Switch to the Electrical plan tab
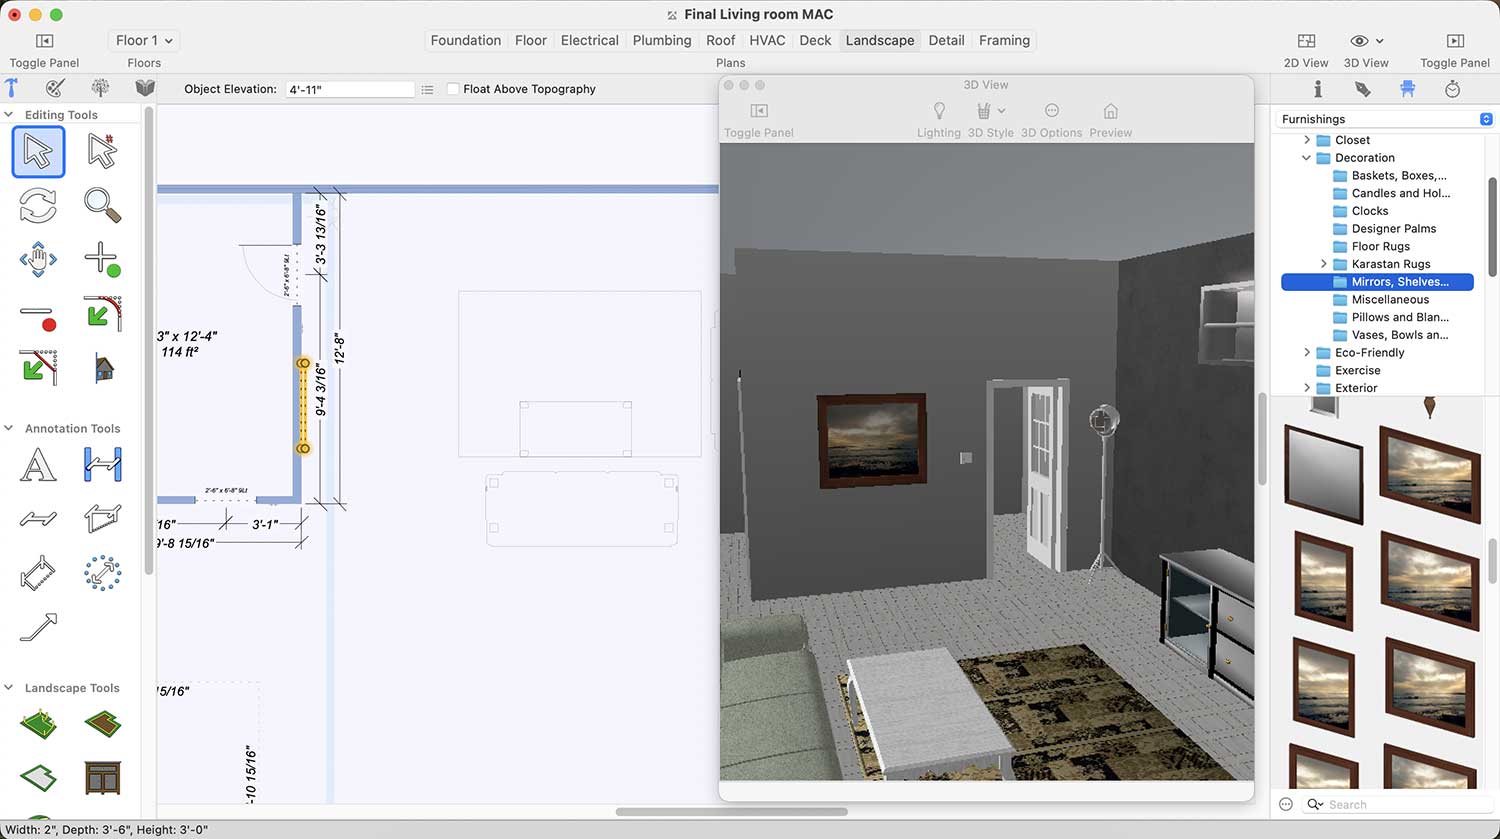The image size is (1500, 839). (x=589, y=41)
